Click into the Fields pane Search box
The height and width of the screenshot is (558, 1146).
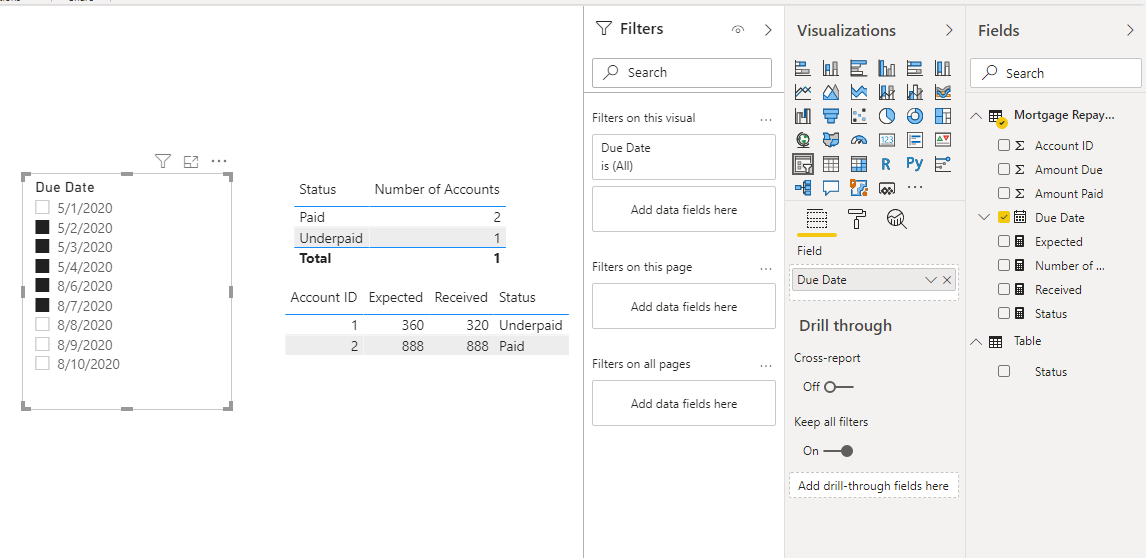1055,73
